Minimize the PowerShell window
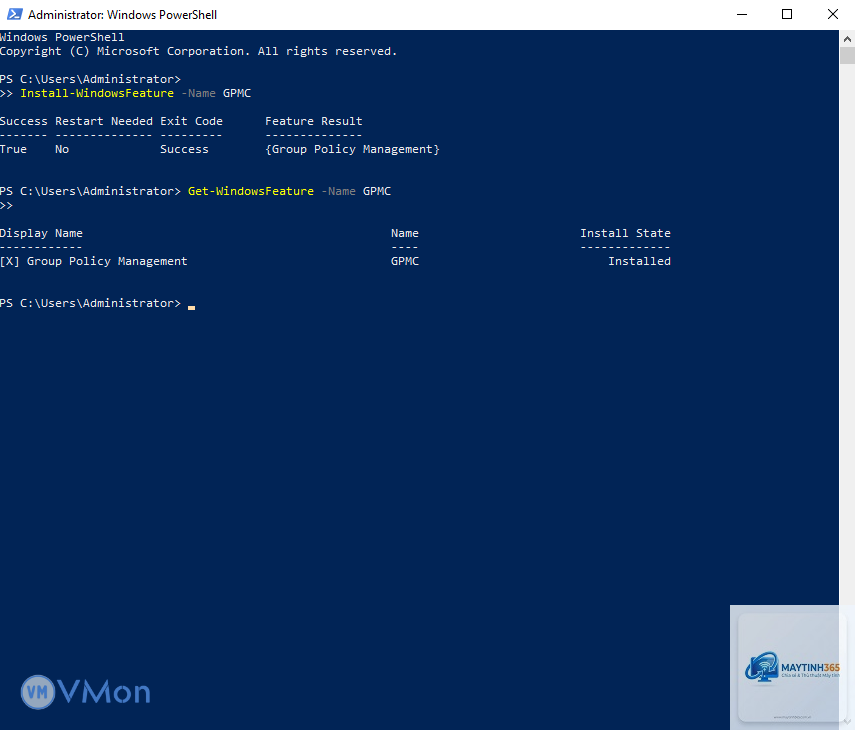The image size is (855, 730). [x=742, y=14]
